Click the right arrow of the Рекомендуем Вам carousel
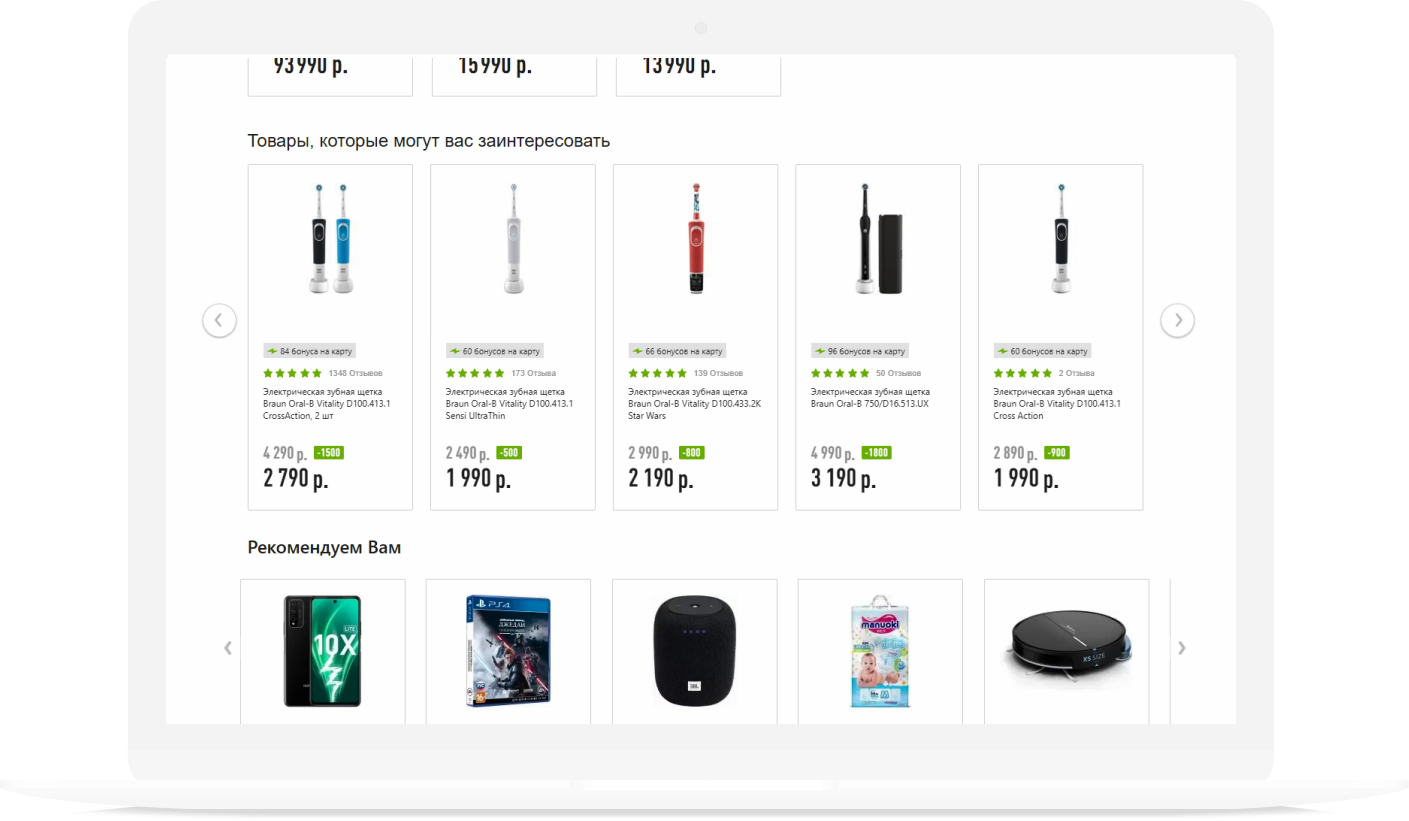This screenshot has height=821, width=1409. (x=1182, y=648)
